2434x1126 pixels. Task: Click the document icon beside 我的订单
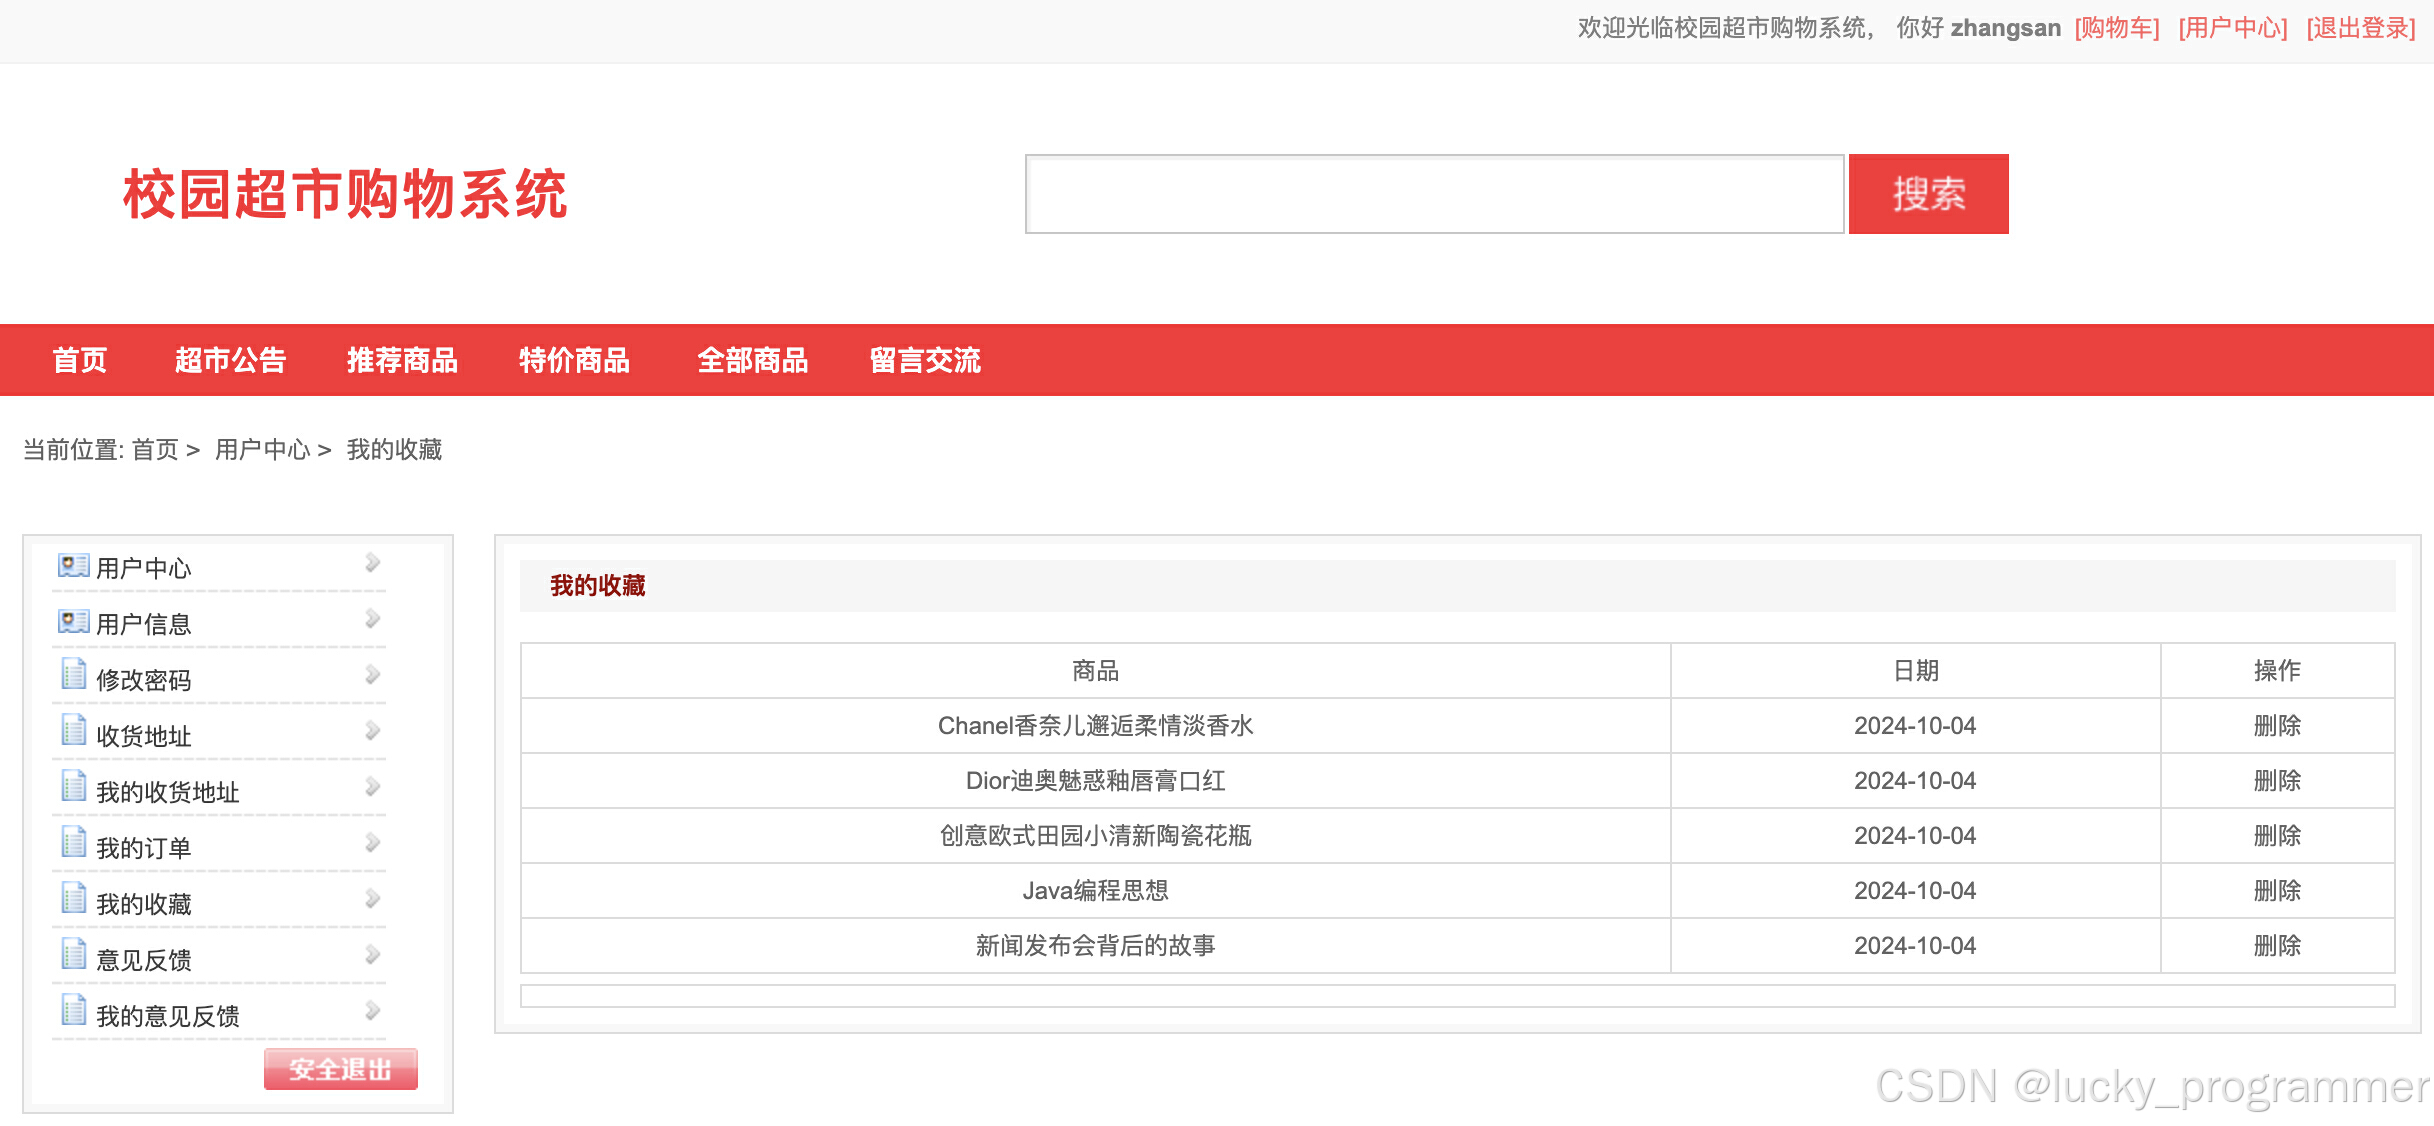(73, 843)
